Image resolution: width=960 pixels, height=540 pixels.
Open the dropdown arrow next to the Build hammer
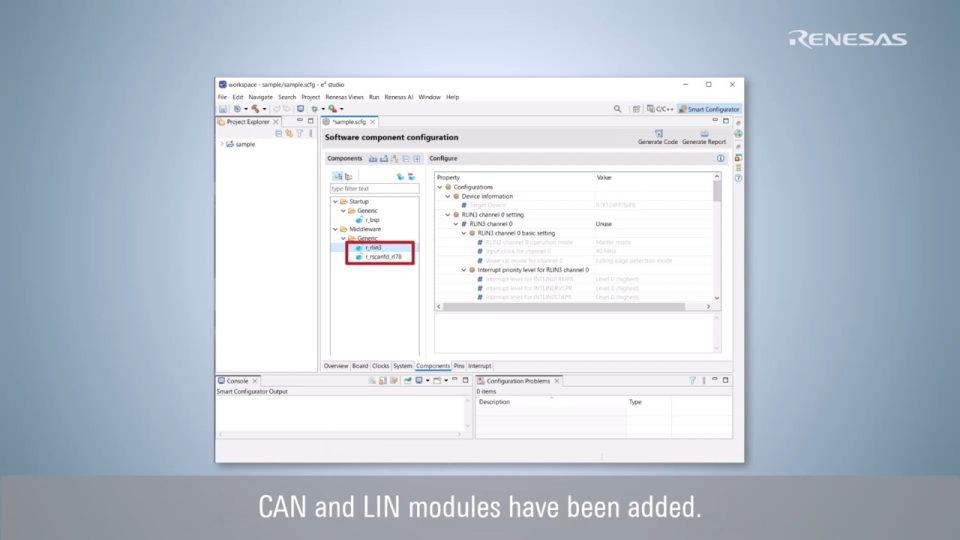[x=264, y=109]
